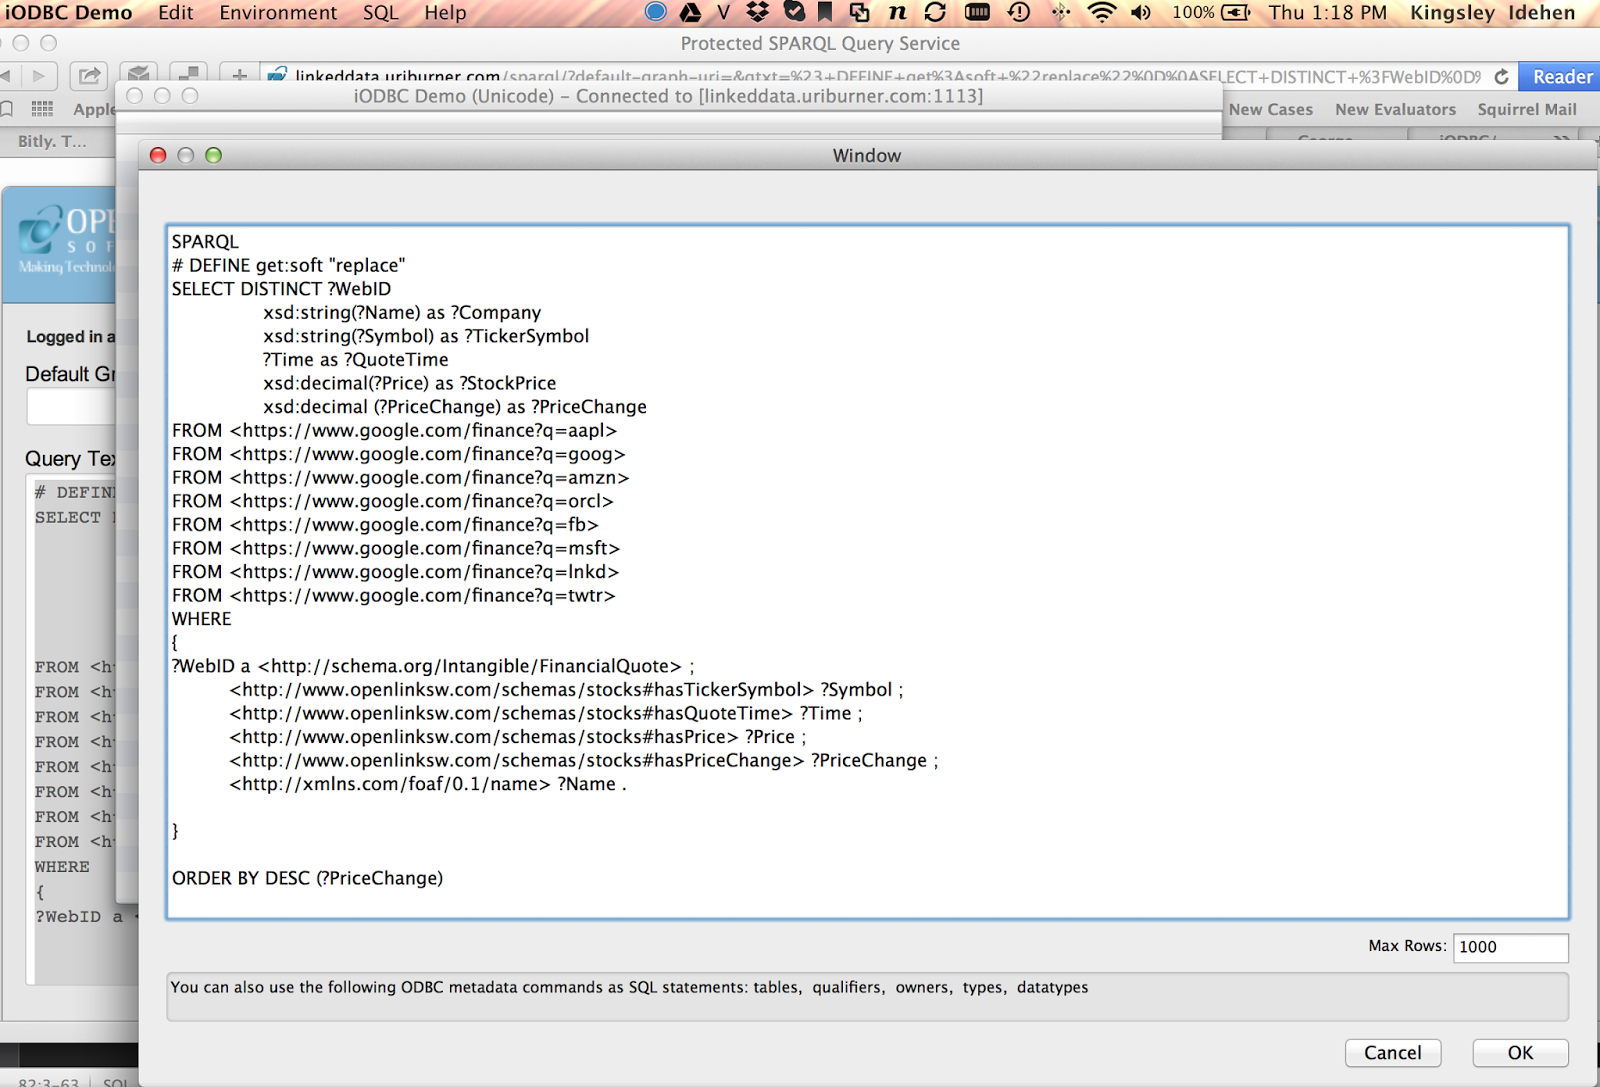Click the Google Drive menu bar icon

[x=690, y=12]
